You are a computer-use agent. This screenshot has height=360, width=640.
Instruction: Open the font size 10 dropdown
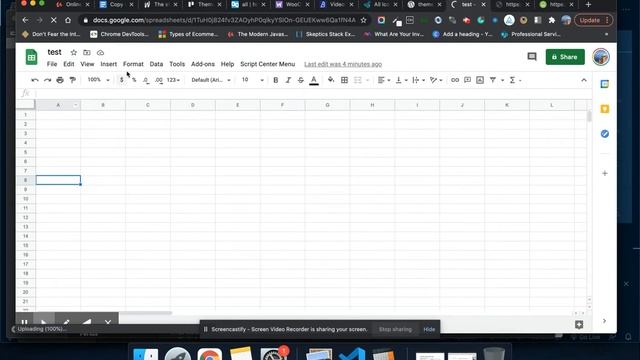pos(252,80)
